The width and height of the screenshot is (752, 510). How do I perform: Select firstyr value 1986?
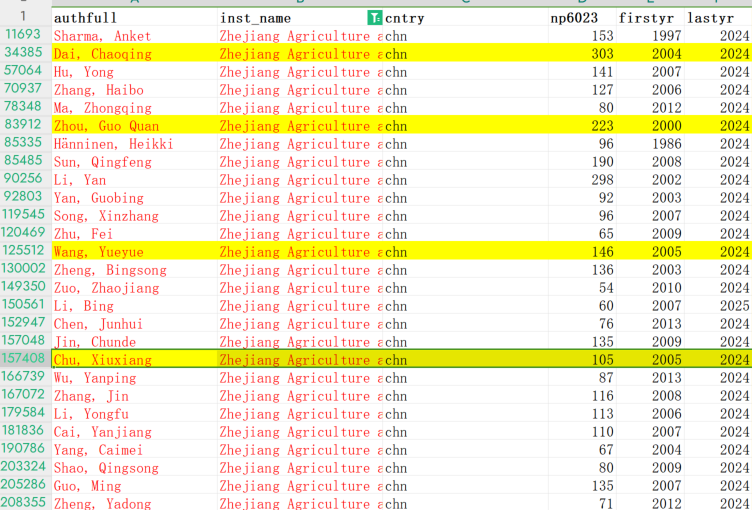click(x=666, y=144)
